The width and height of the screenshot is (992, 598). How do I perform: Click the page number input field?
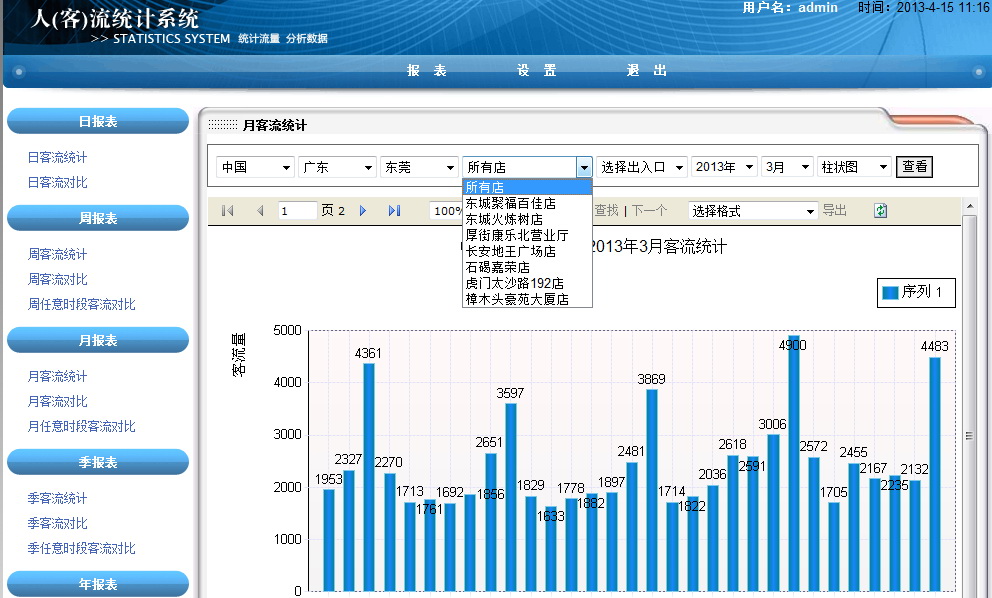(297, 211)
